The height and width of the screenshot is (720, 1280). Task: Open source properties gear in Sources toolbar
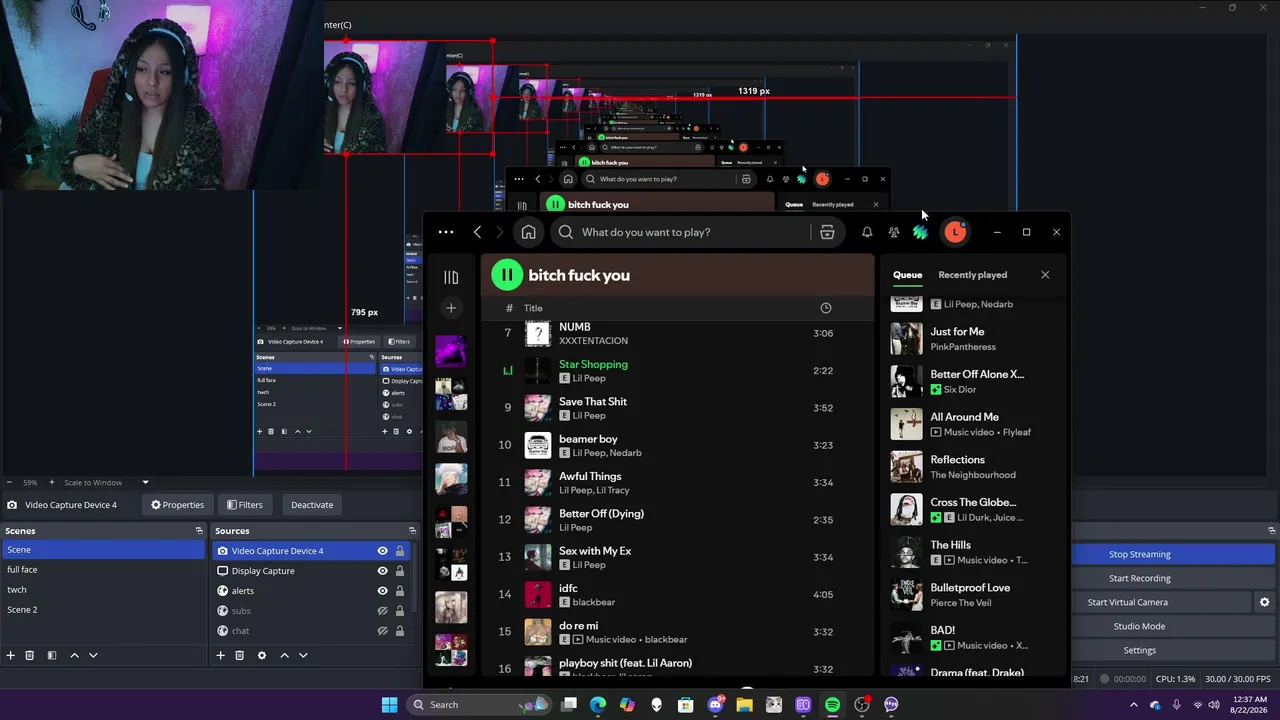pos(262,655)
